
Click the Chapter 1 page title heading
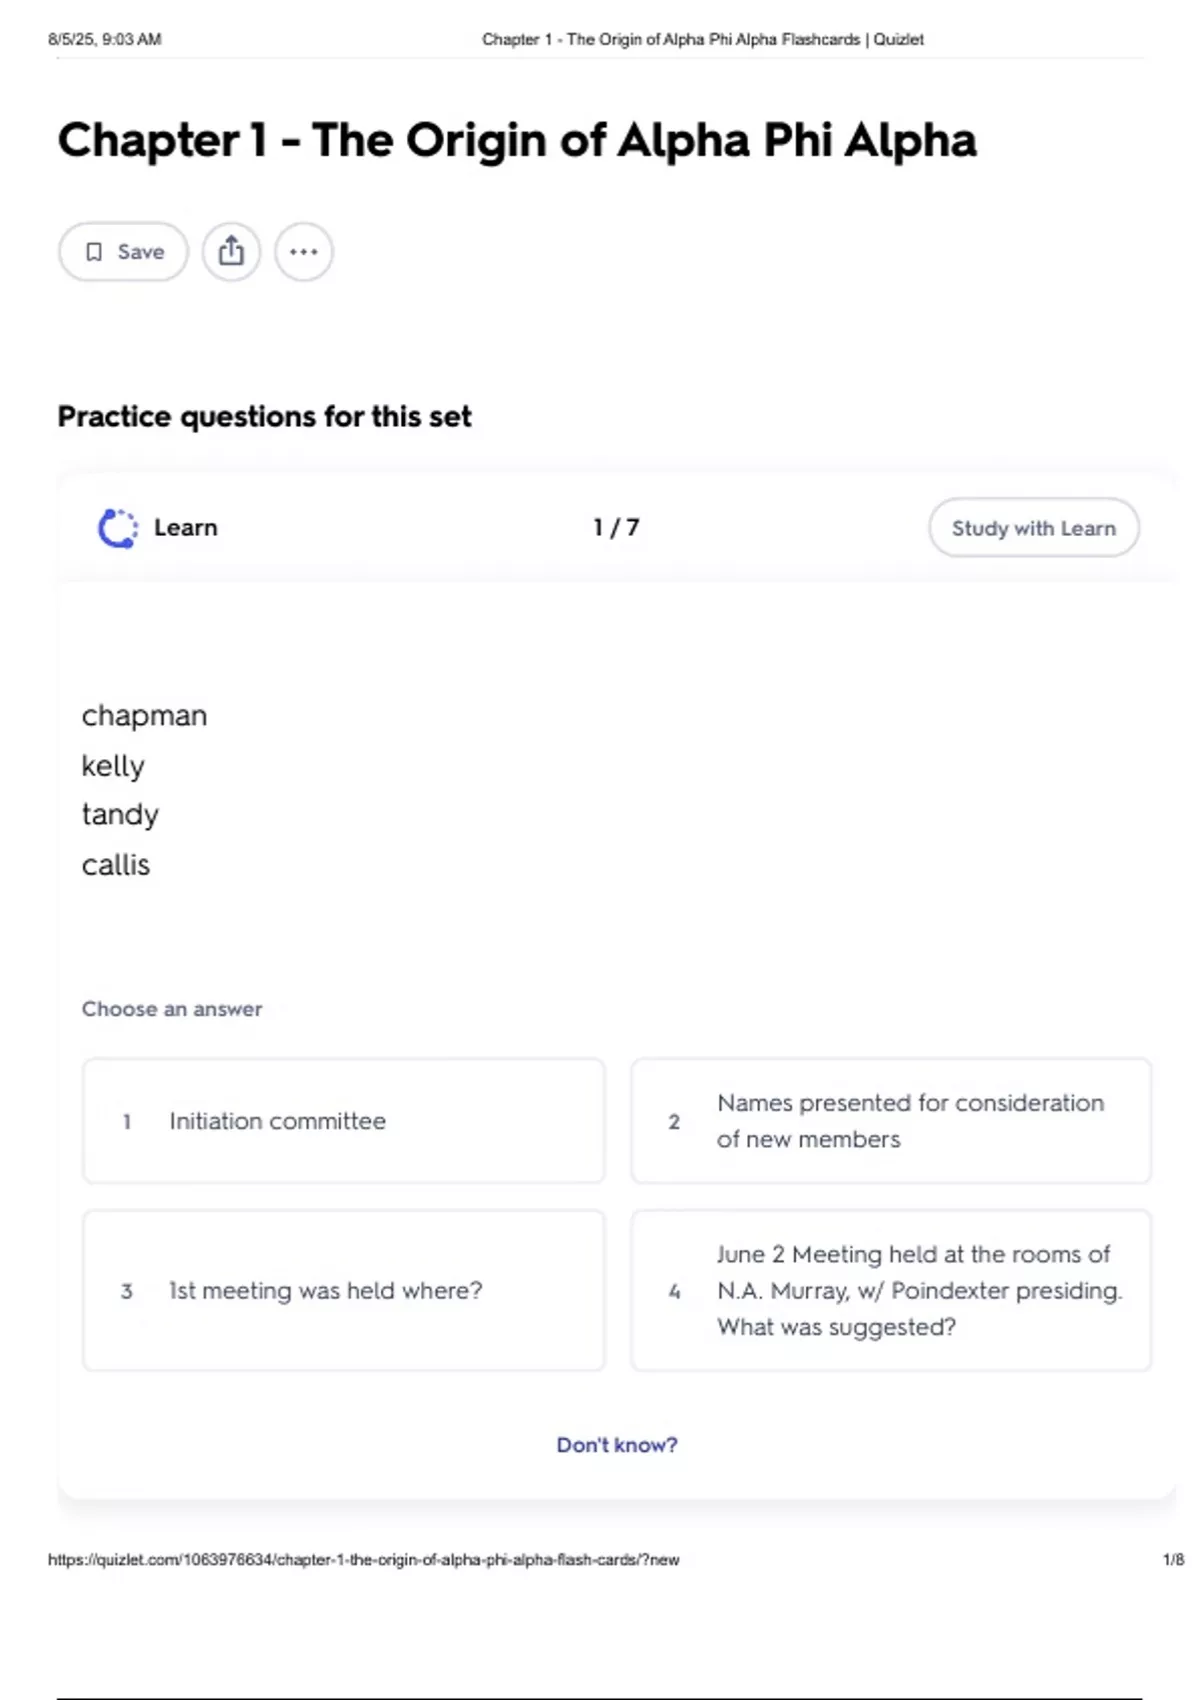(517, 140)
